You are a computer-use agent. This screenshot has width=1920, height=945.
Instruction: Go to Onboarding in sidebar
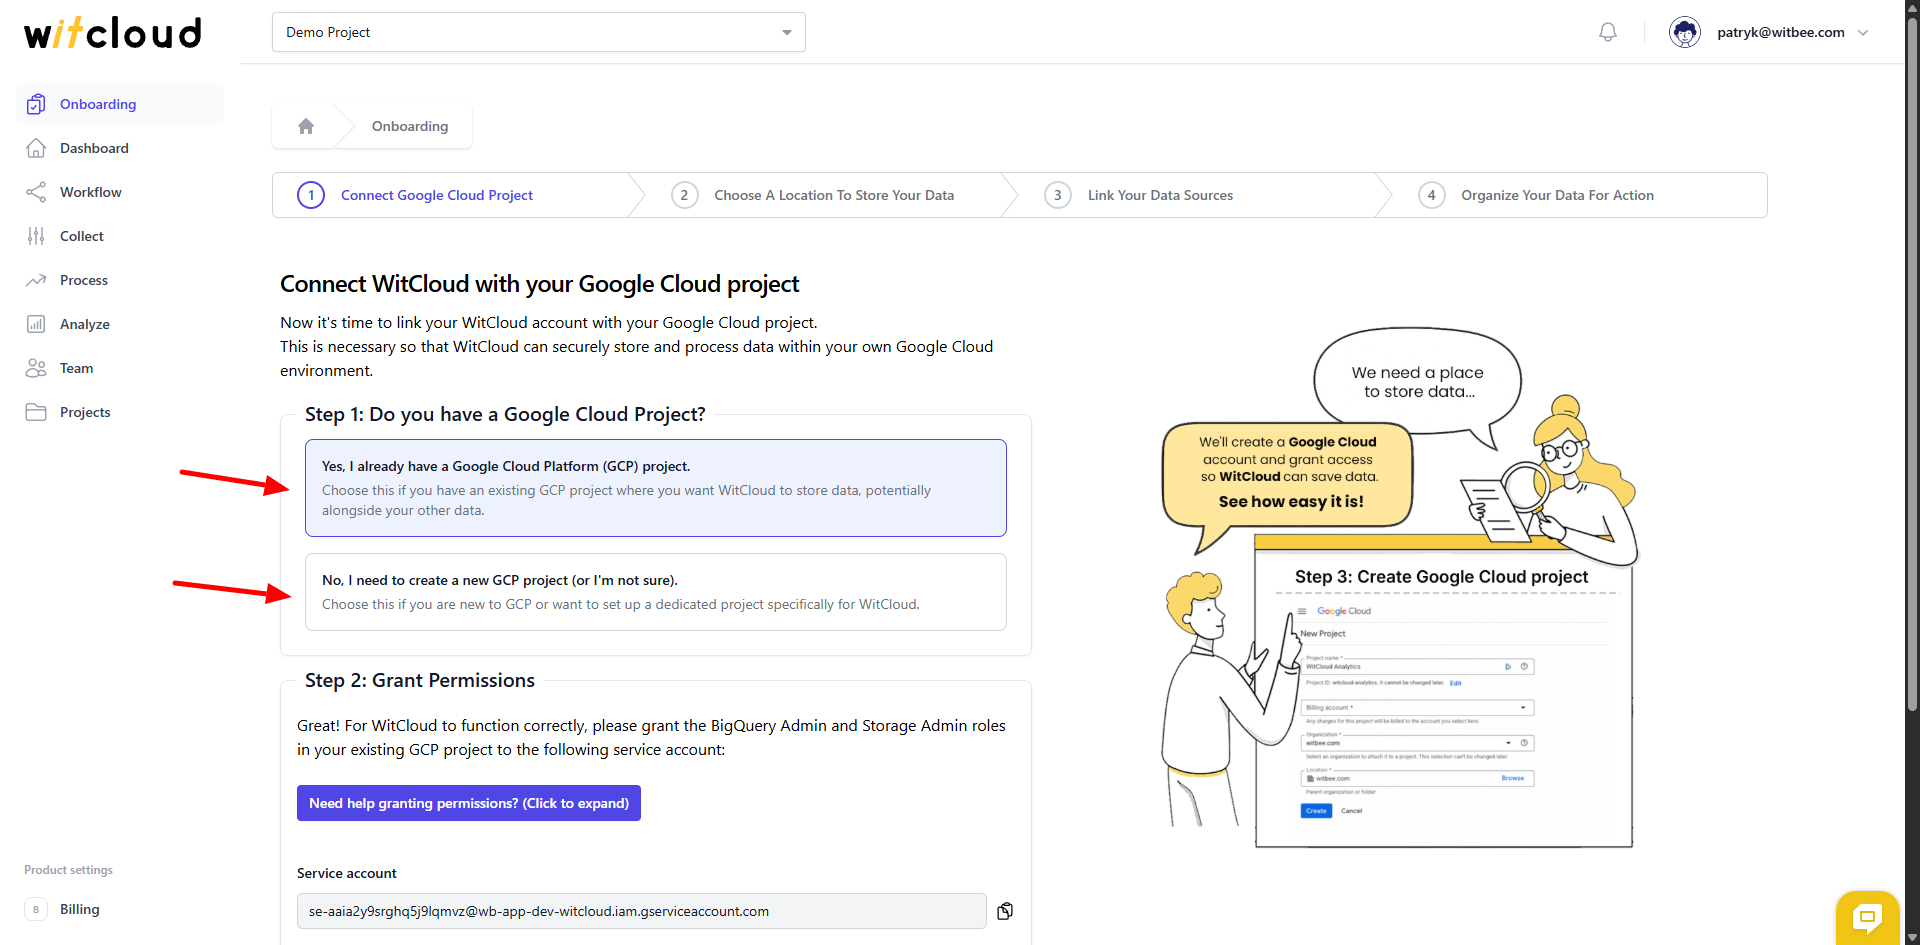pyautogui.click(x=120, y=104)
